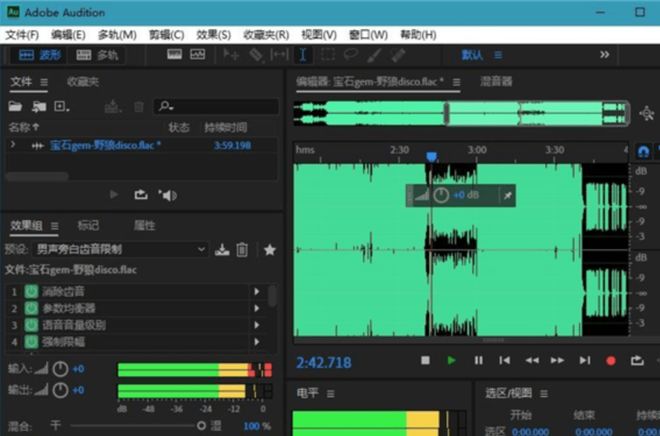This screenshot has height=436, width=660.
Task: Open the 视图(V) menu
Action: click(319, 35)
